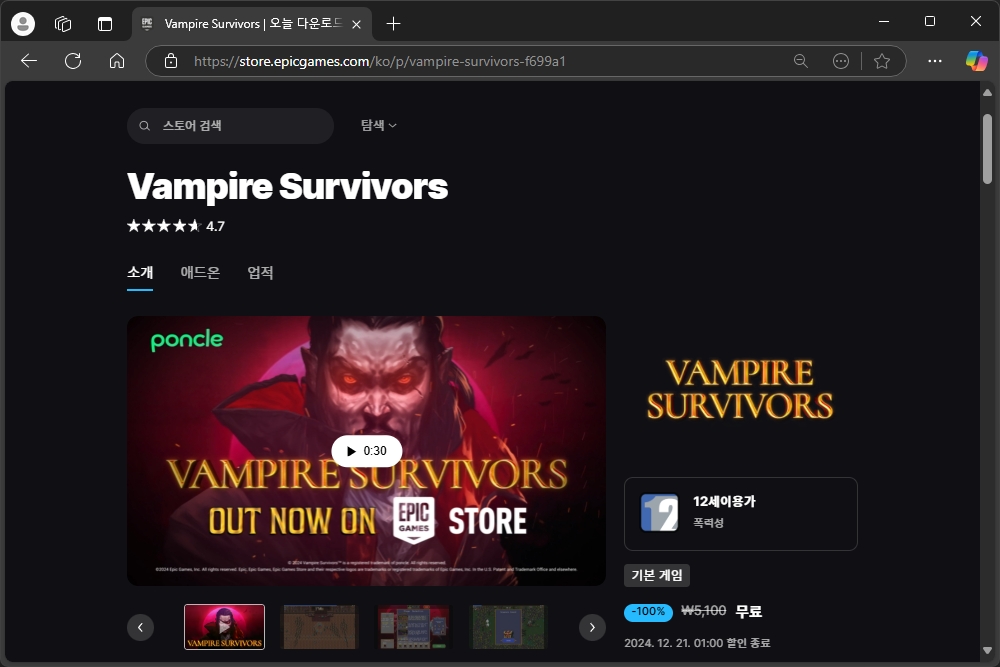This screenshot has height=667, width=1000.
Task: Open the address bar more-options circle icon
Action: coord(841,61)
